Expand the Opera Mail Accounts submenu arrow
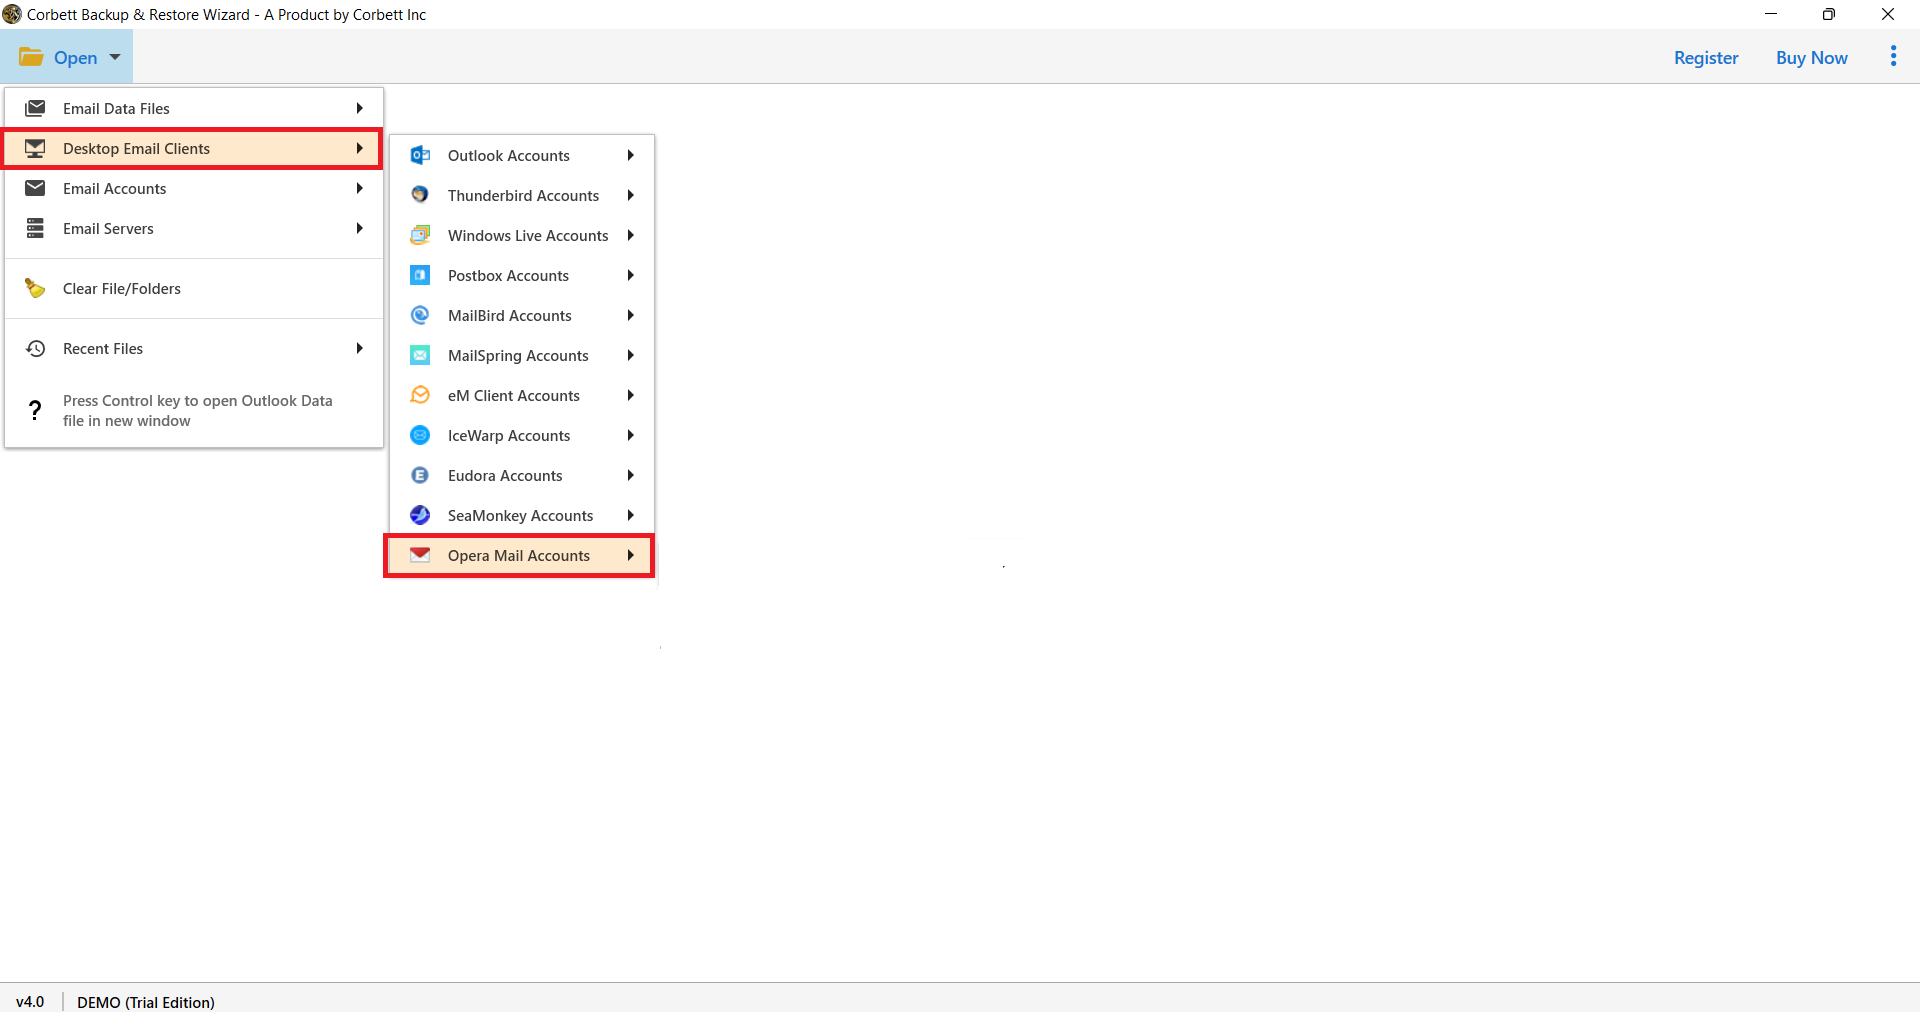This screenshot has height=1012, width=1920. (x=631, y=555)
